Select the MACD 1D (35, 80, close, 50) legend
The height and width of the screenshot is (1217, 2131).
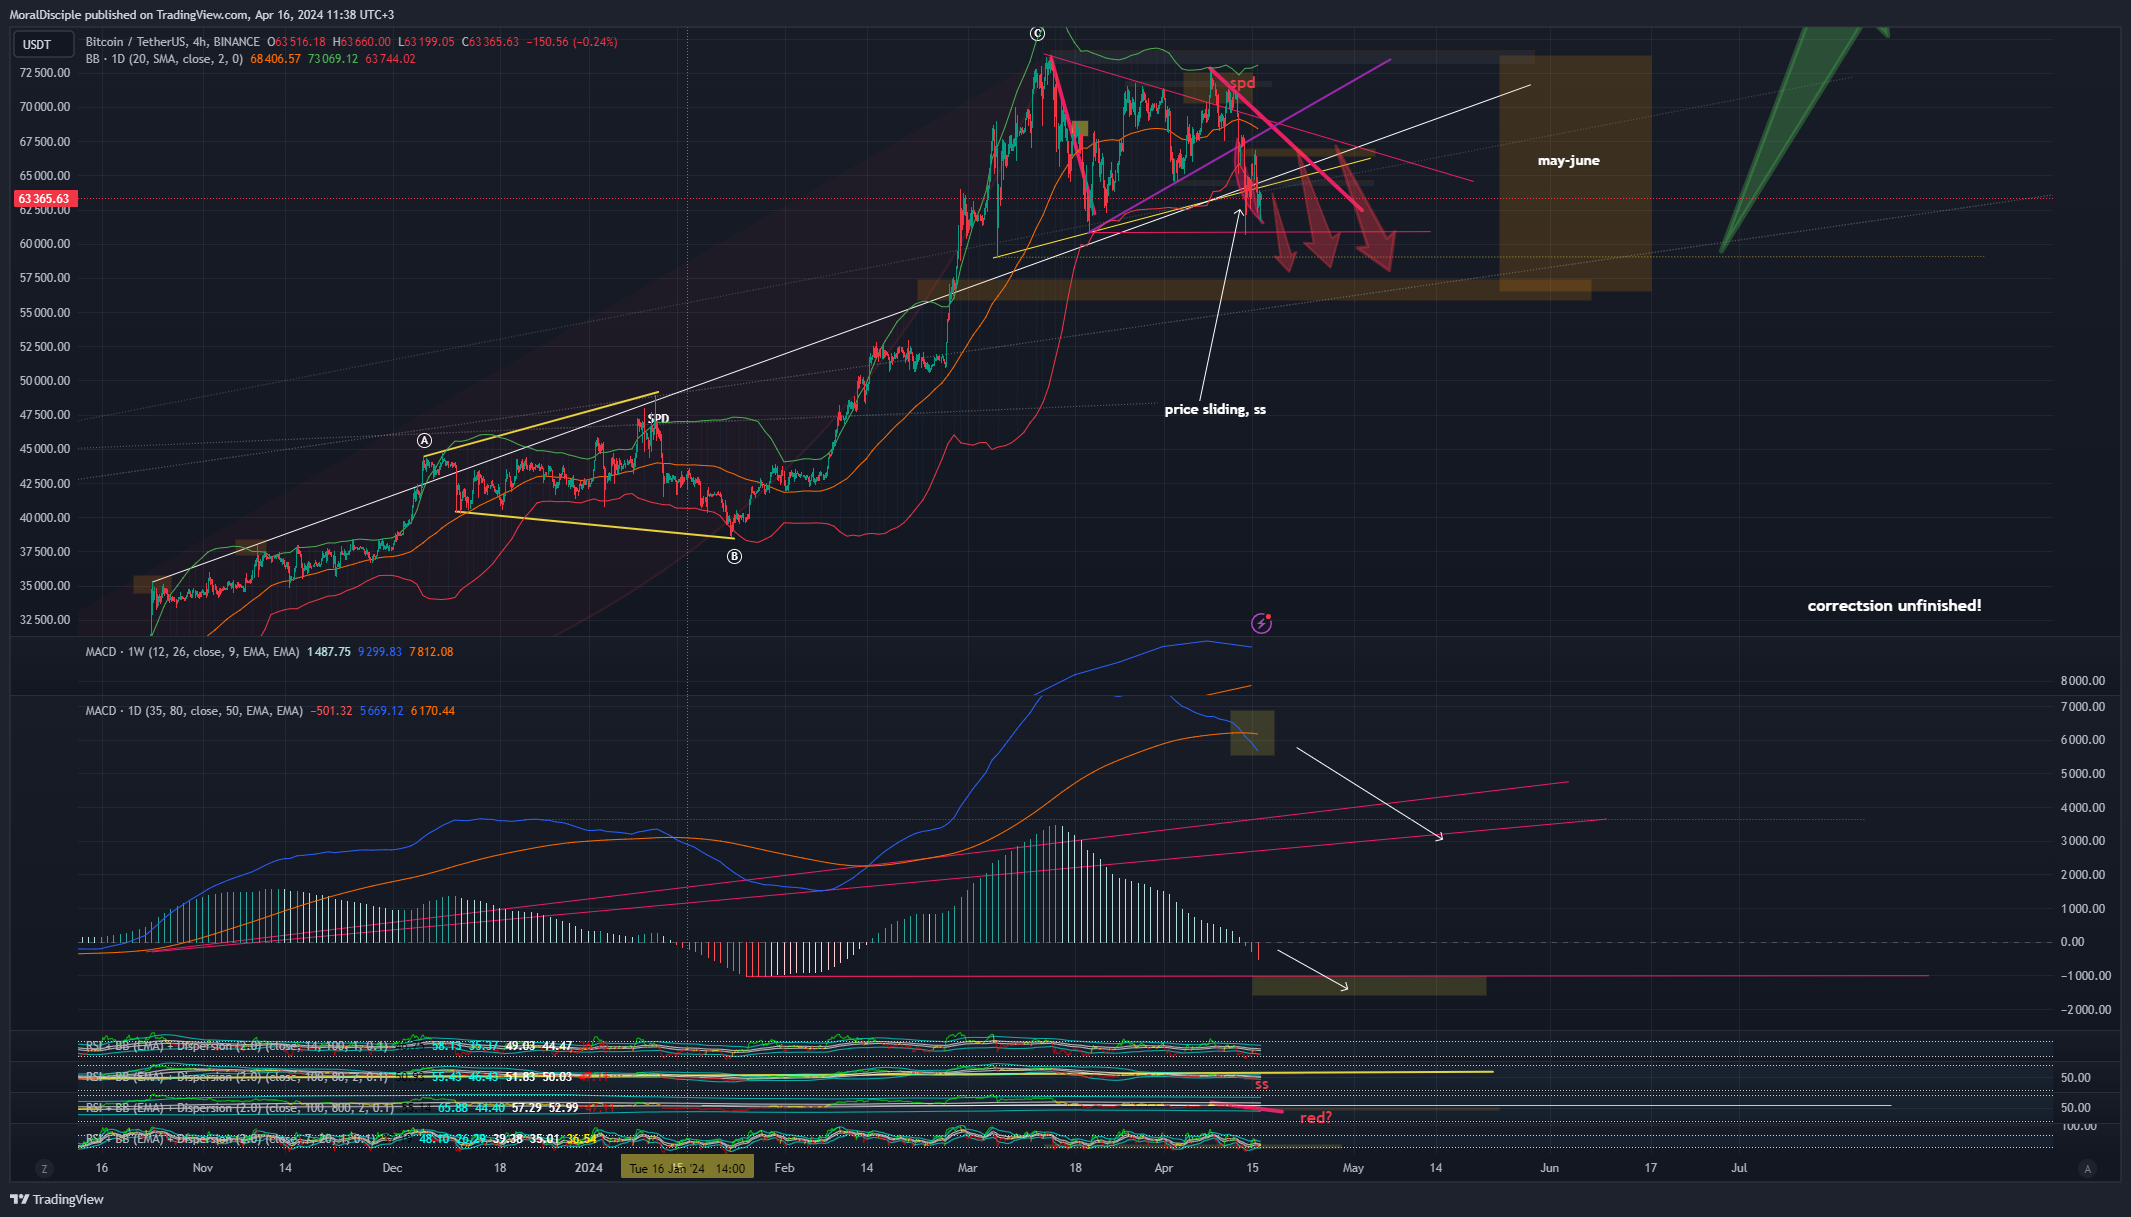point(194,711)
